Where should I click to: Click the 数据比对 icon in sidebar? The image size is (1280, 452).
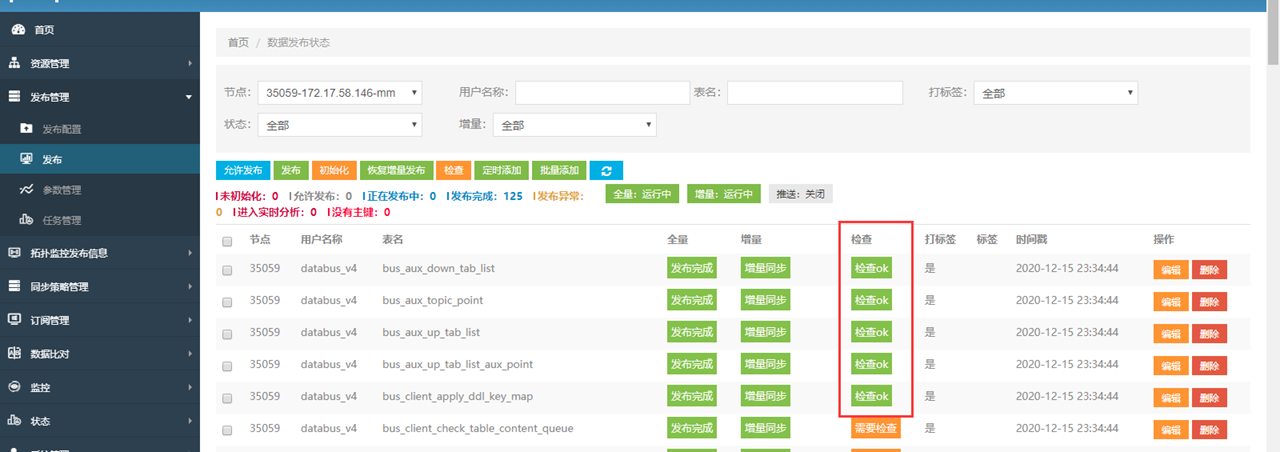pyautogui.click(x=15, y=353)
